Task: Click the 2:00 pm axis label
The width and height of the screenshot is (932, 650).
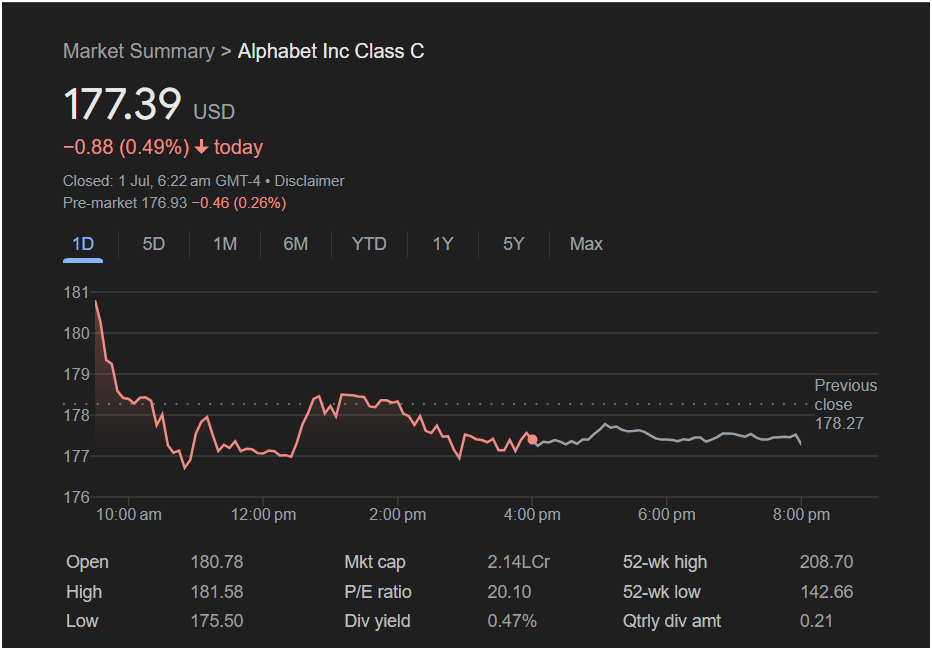Action: 398,515
